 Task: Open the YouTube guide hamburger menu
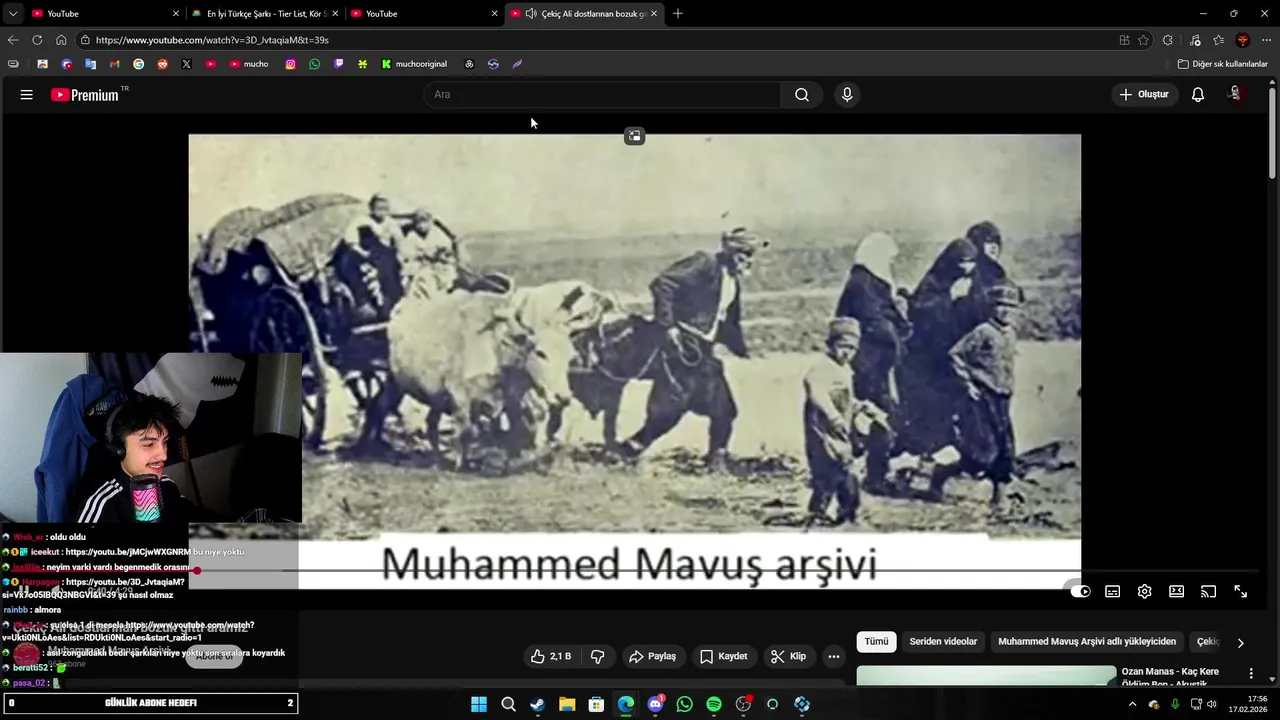27,95
